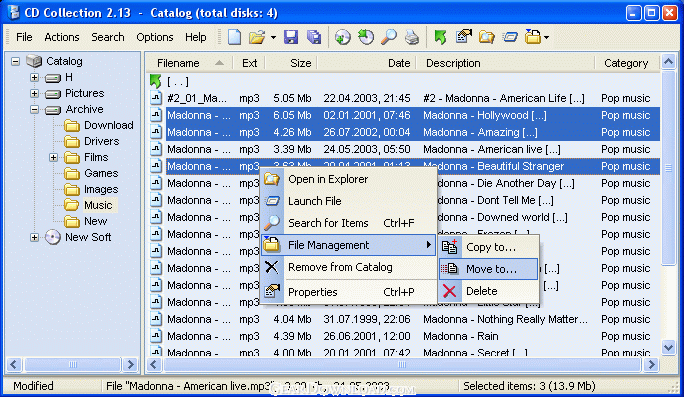
Task: Click the magnifier Search toolbar icon
Action: (388, 37)
